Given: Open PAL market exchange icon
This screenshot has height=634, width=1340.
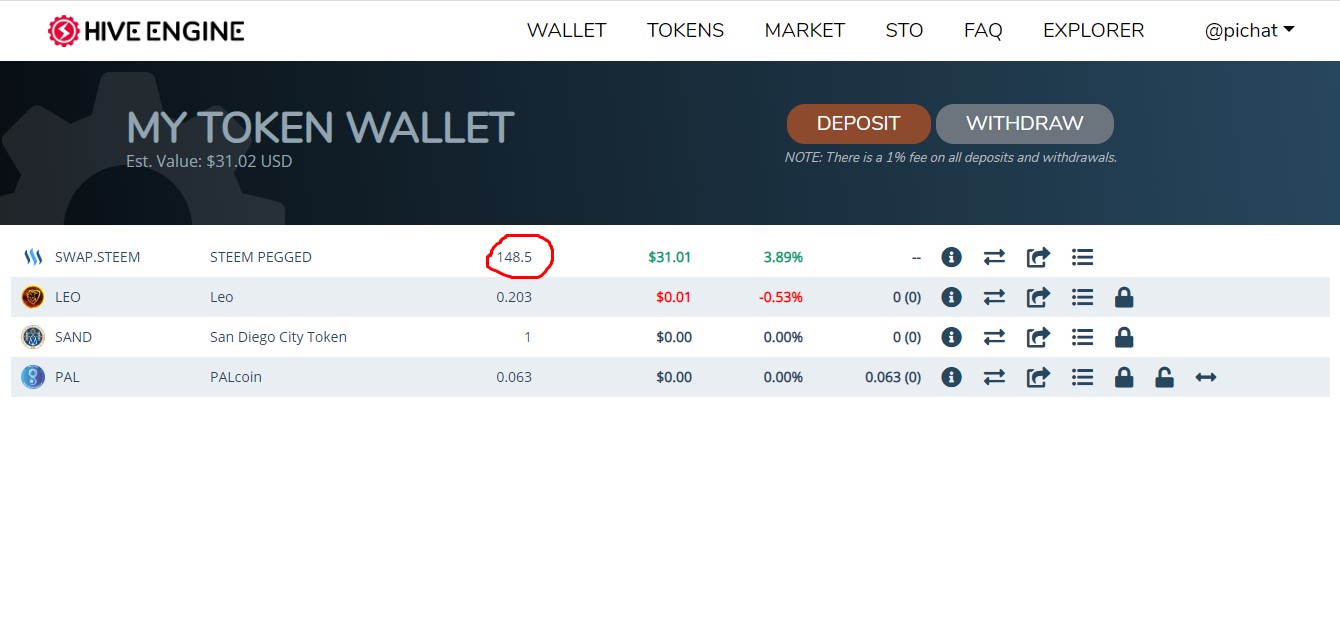Looking at the screenshot, I should pos(994,377).
